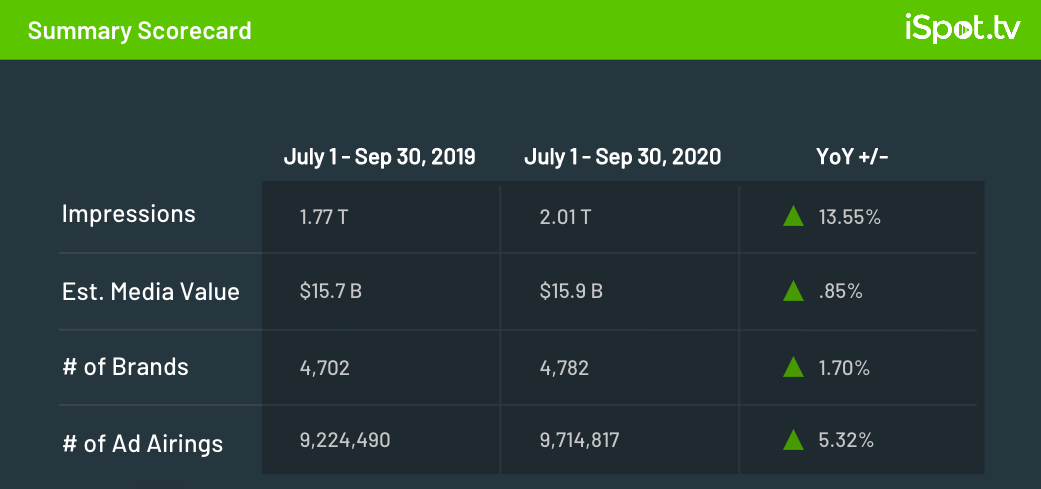The image size is (1041, 489).
Task: Click the green triangle beside .85%
Action: tap(793, 291)
